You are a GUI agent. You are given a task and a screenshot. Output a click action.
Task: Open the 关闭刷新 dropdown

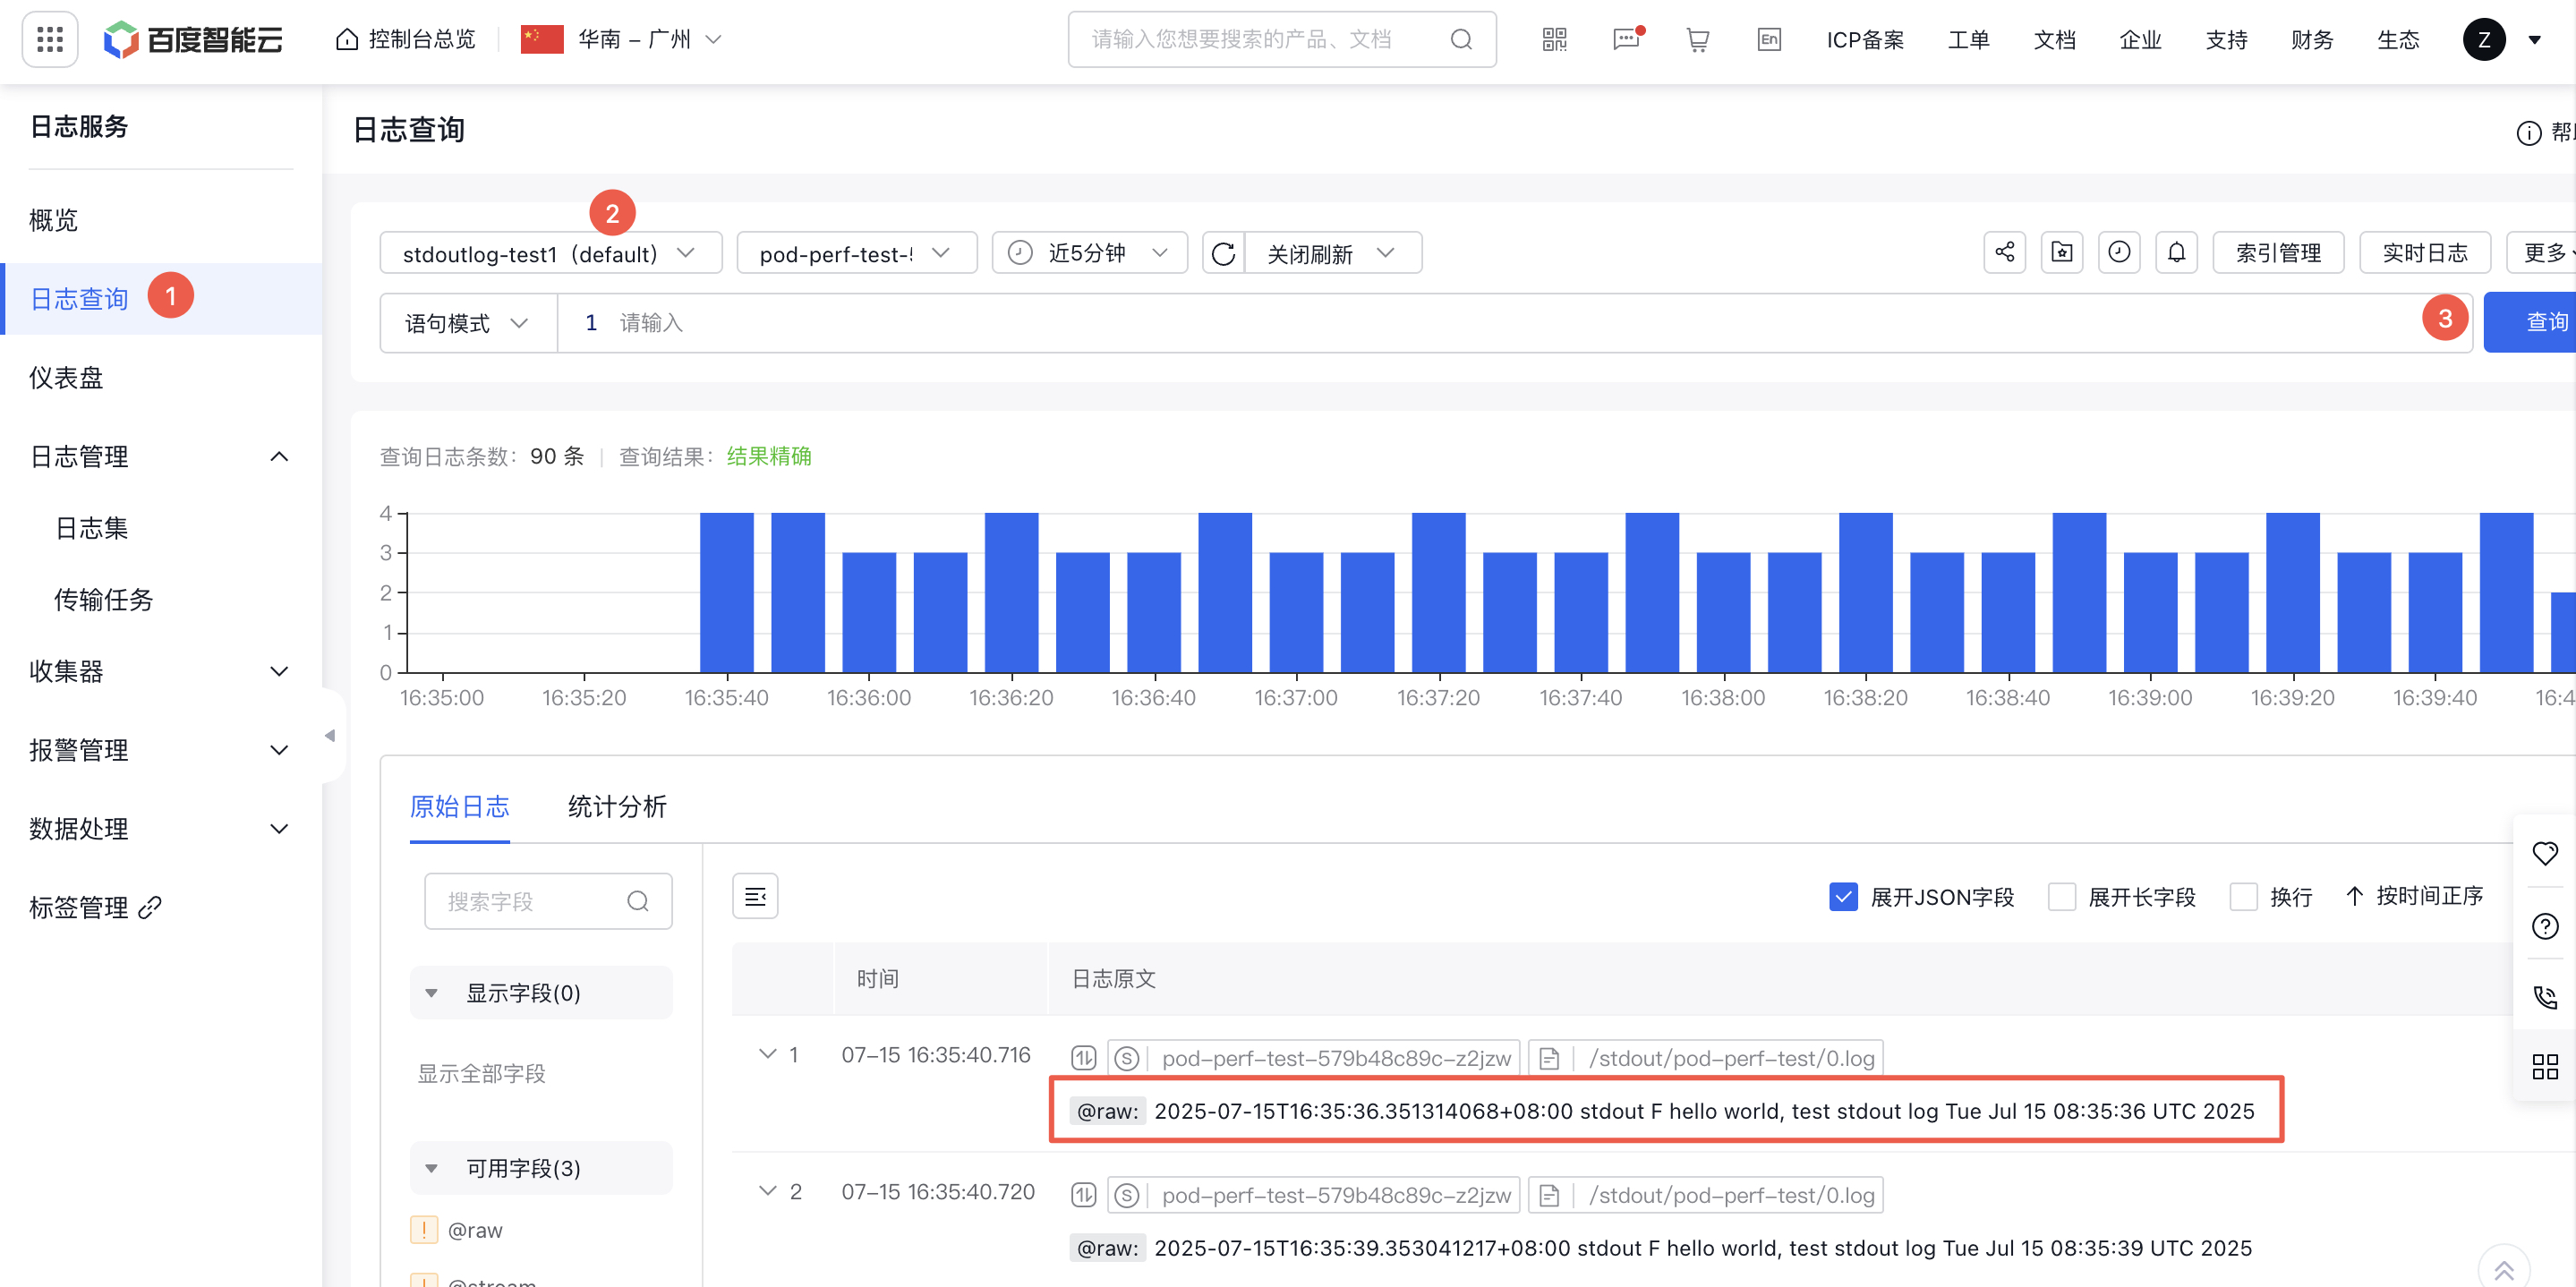[1332, 254]
